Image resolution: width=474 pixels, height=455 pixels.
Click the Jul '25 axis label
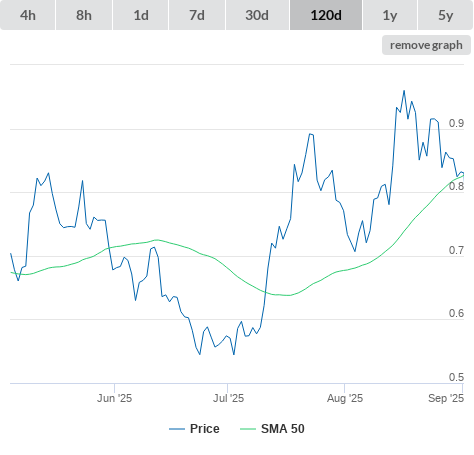point(228,398)
